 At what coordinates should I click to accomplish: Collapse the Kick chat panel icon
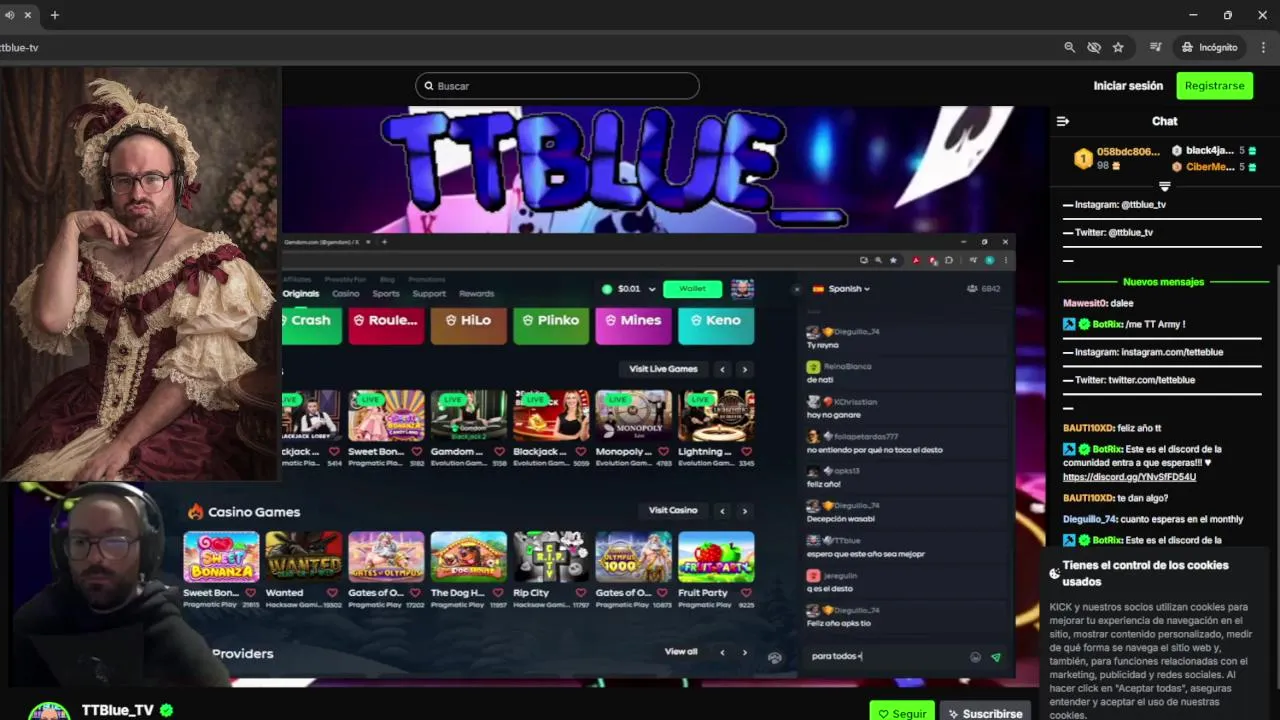point(1063,121)
